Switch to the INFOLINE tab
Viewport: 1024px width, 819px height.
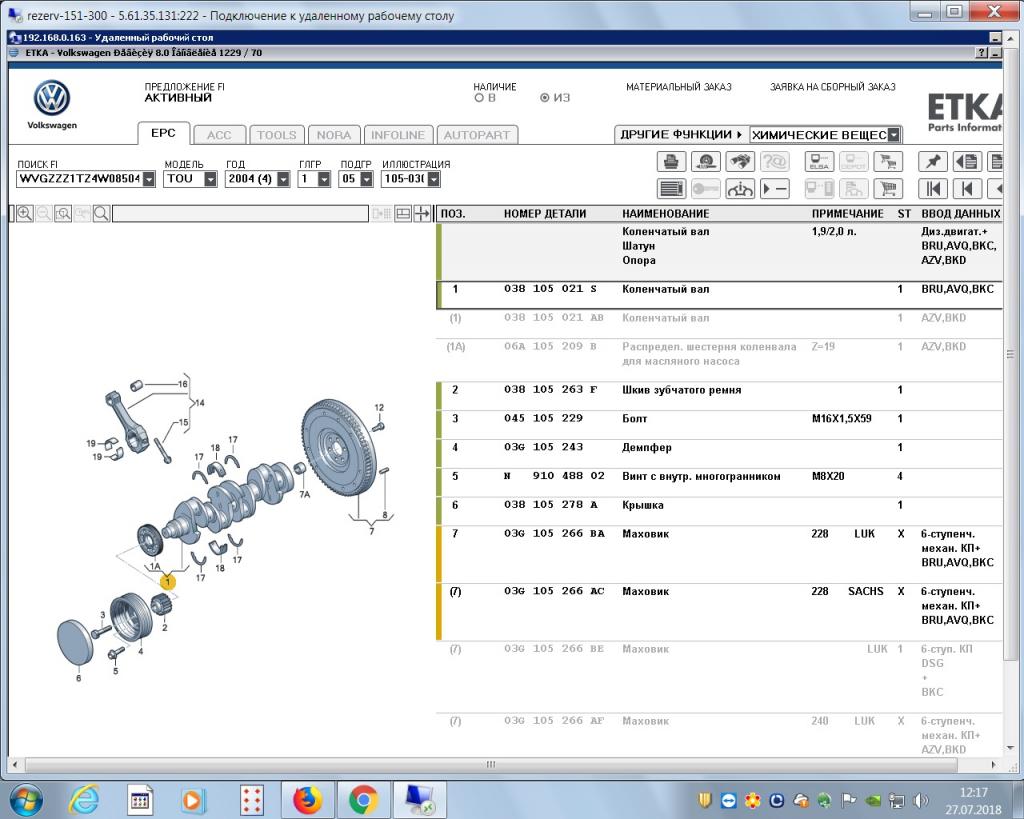398,135
